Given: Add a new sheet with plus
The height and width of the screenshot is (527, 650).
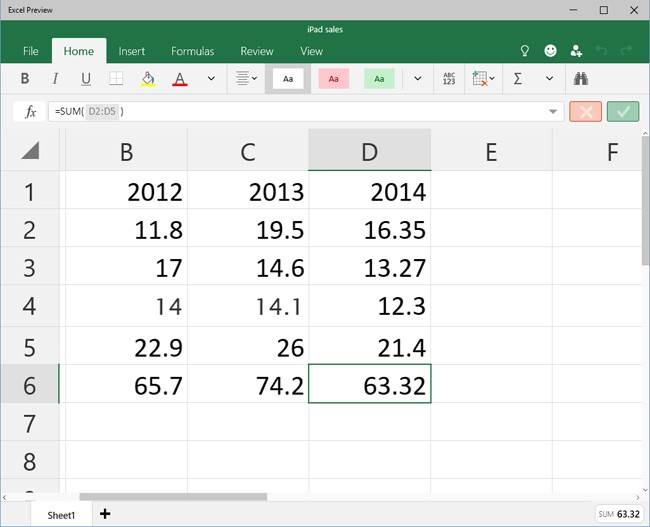Looking at the screenshot, I should (105, 514).
